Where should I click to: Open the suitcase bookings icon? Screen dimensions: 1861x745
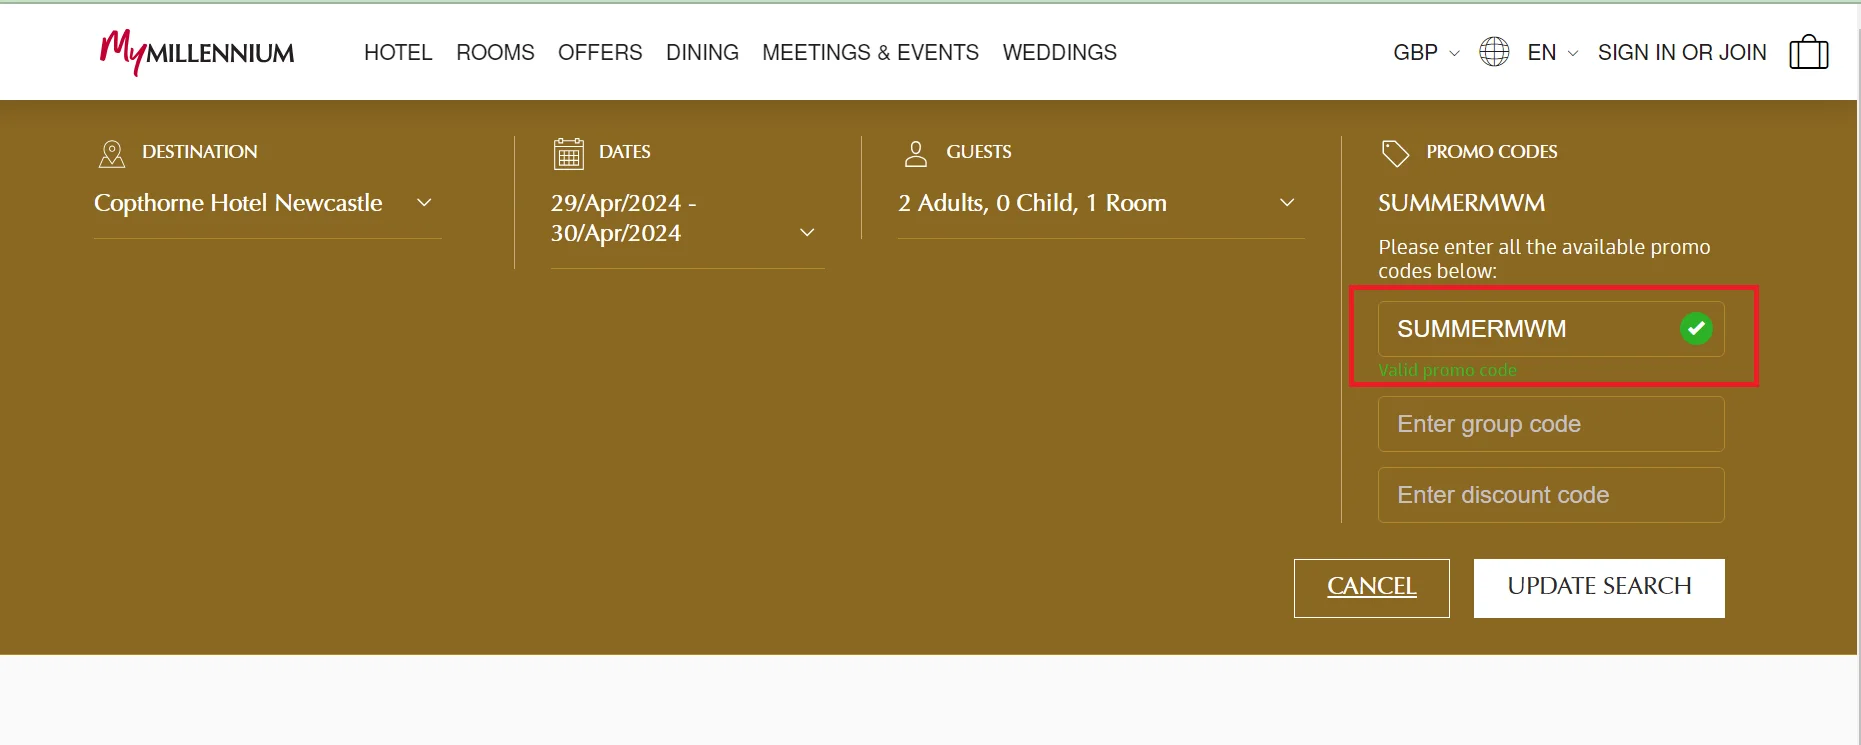[x=1808, y=52]
